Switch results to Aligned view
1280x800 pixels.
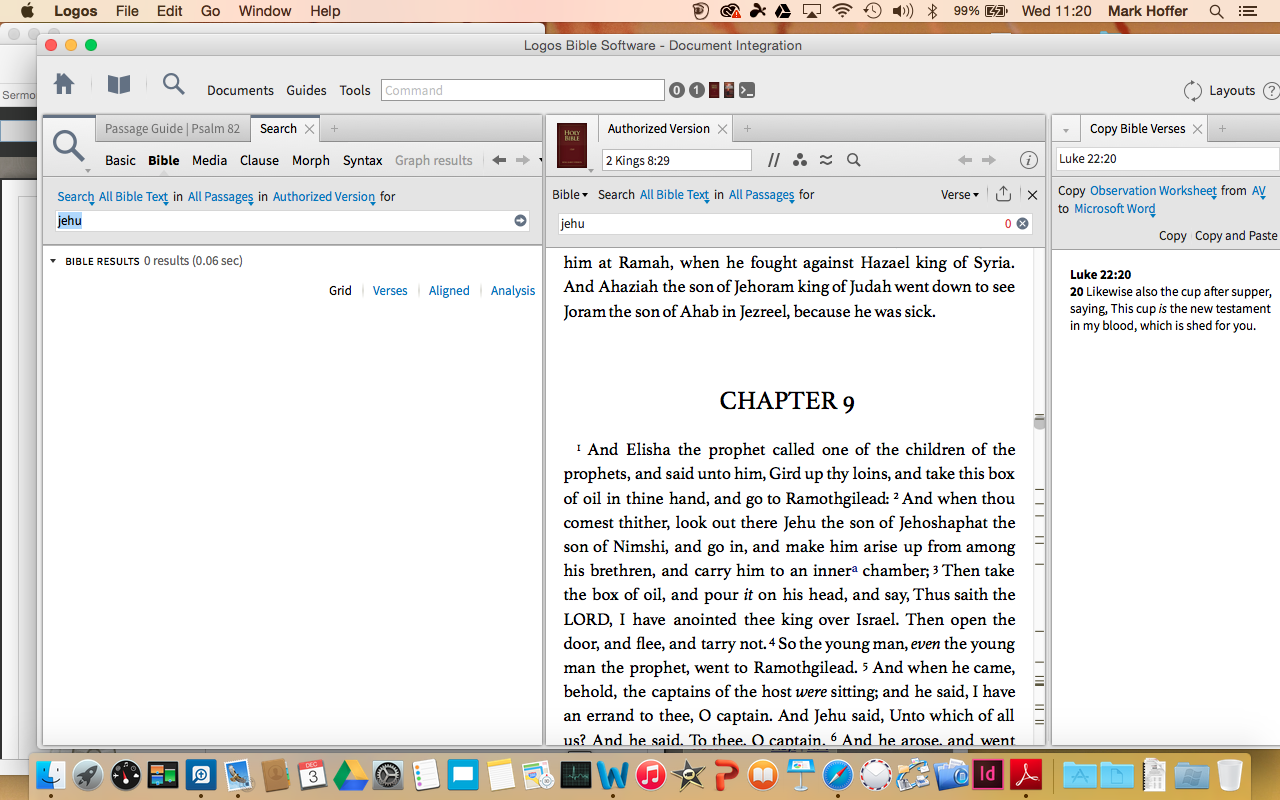(x=449, y=291)
